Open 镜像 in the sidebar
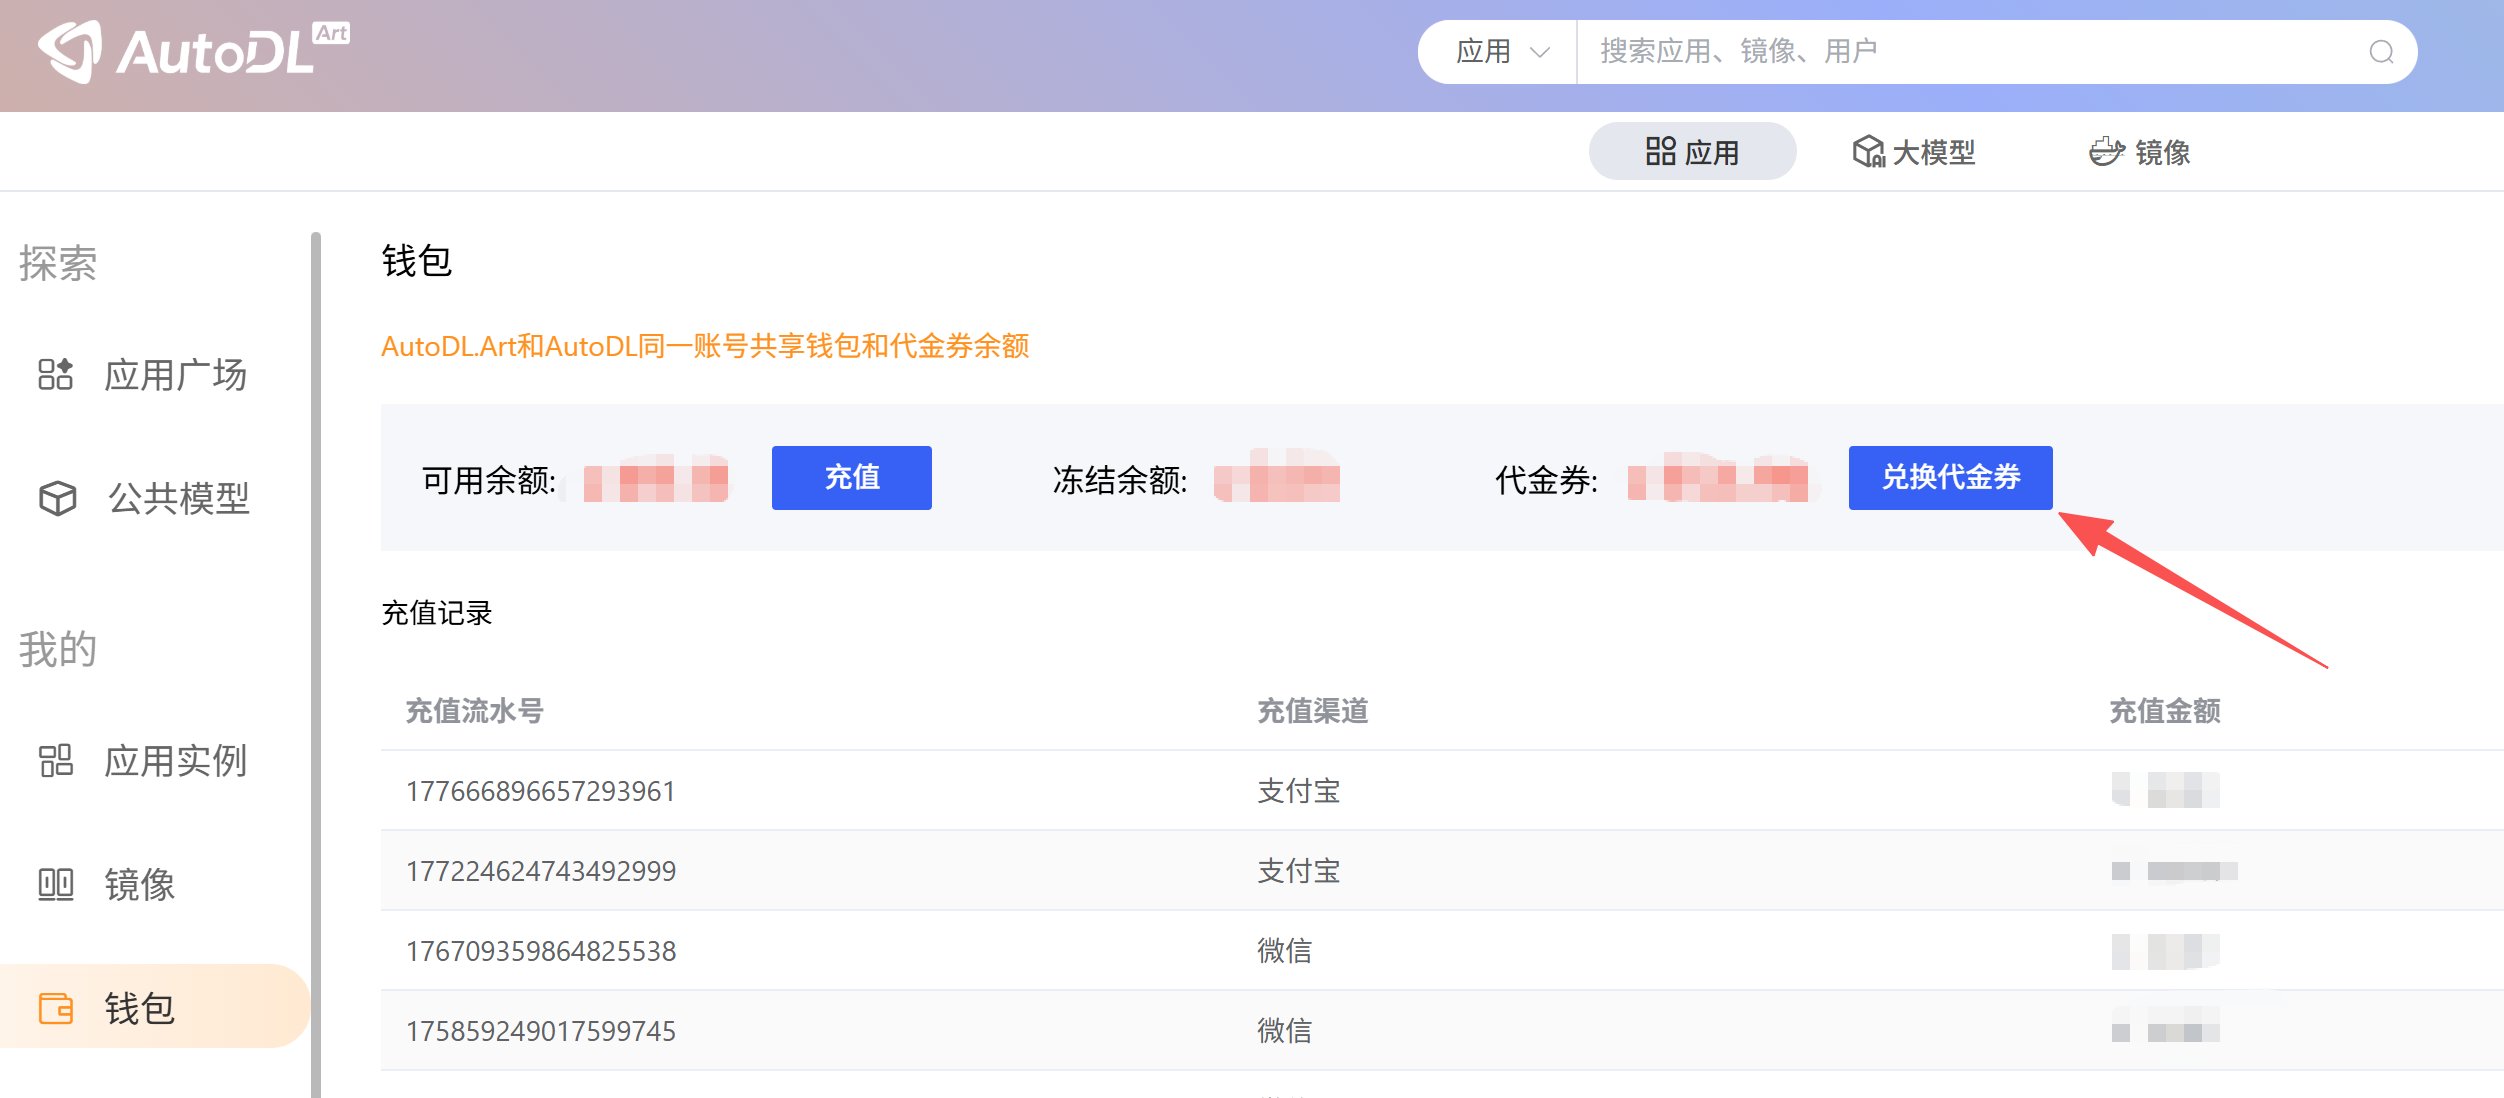Screen dimensions: 2504x1098 pyautogui.click(x=155, y=884)
